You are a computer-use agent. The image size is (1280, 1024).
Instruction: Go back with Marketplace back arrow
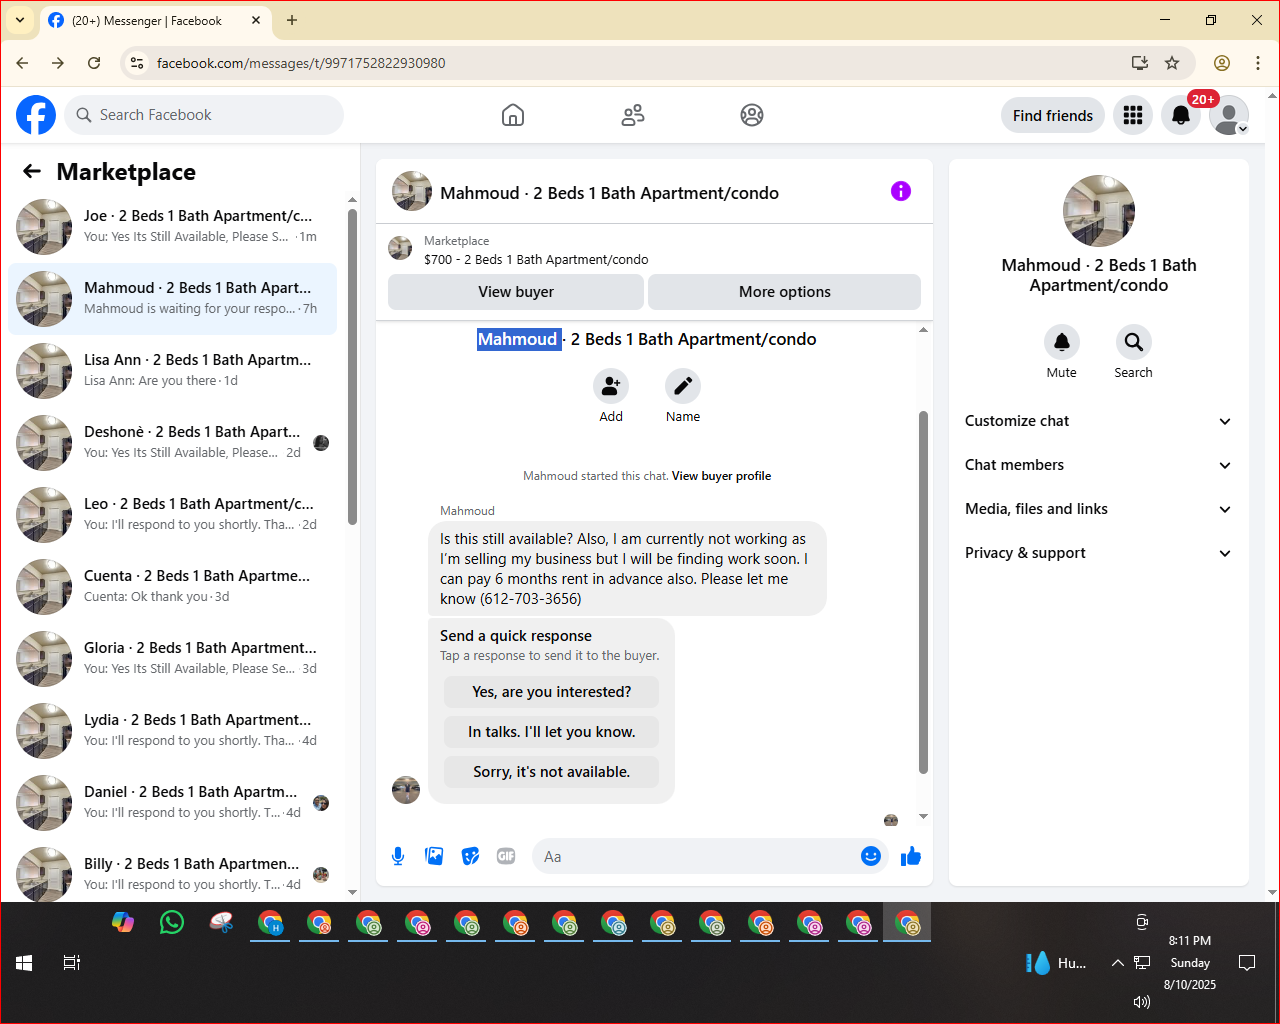click(x=32, y=171)
